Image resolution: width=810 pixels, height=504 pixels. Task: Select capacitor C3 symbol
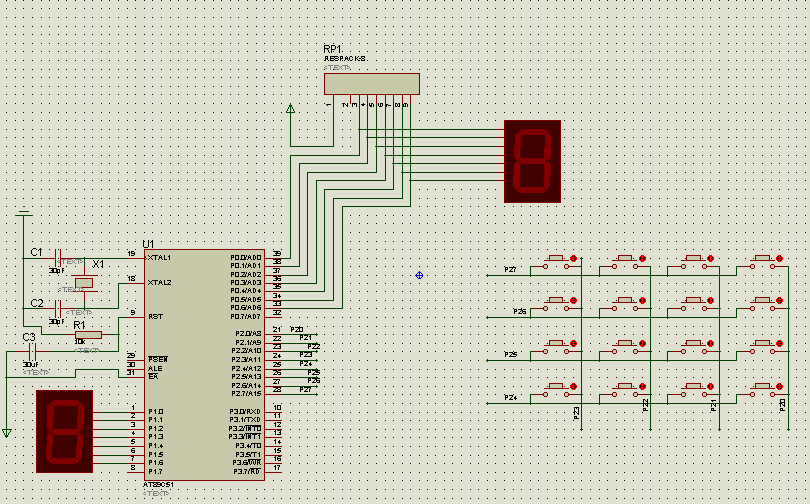point(32,352)
